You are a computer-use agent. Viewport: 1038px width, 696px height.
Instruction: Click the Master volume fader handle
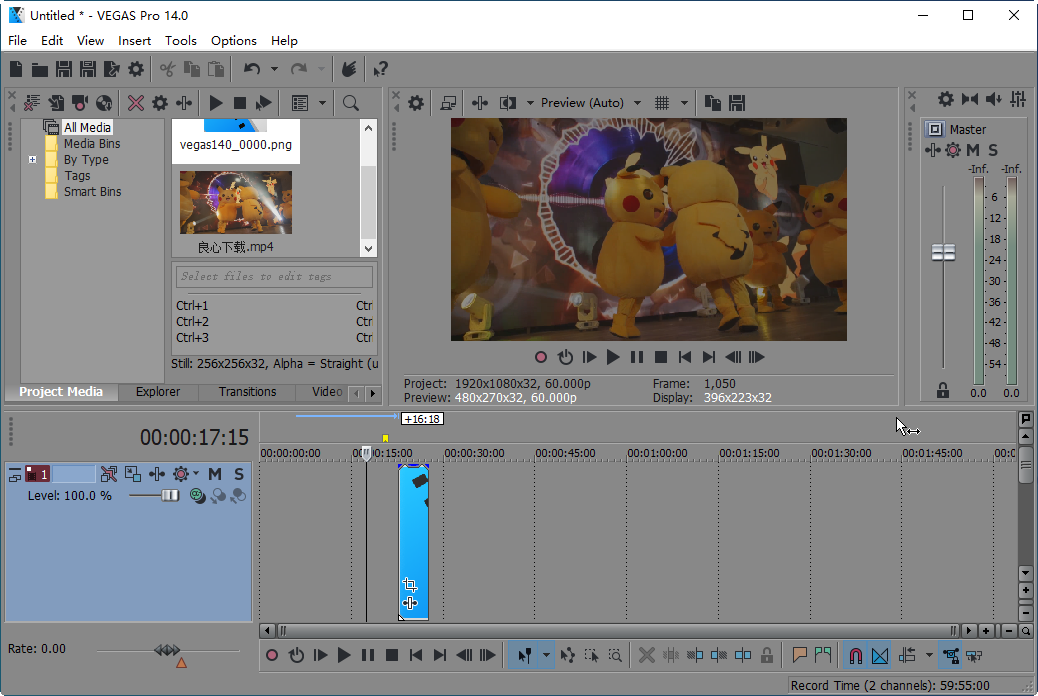pyautogui.click(x=943, y=252)
